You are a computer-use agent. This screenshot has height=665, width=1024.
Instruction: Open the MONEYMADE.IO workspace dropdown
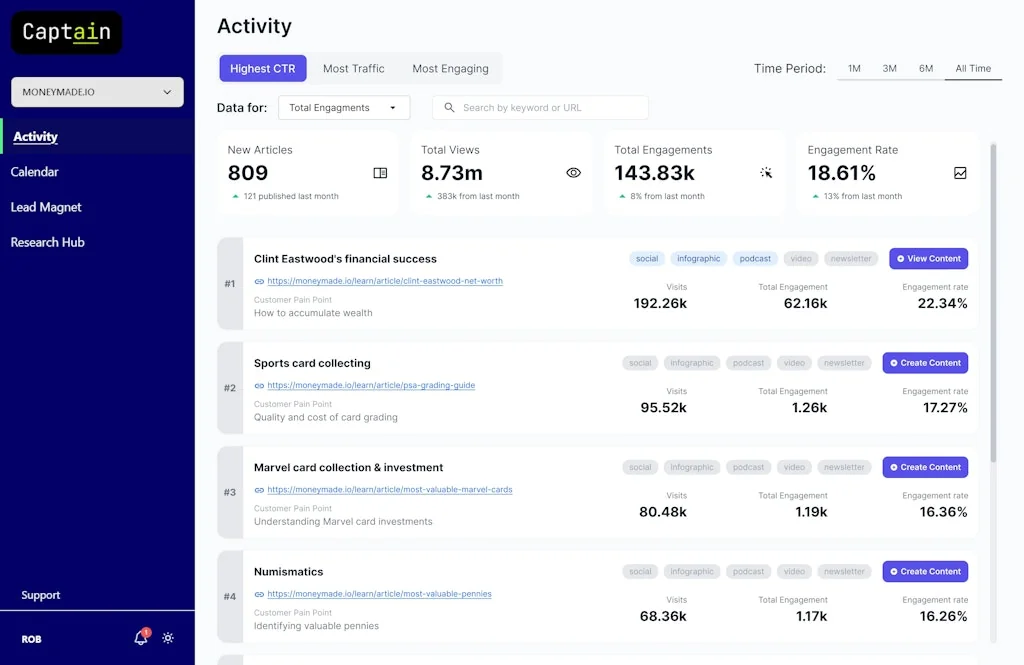[x=97, y=92]
